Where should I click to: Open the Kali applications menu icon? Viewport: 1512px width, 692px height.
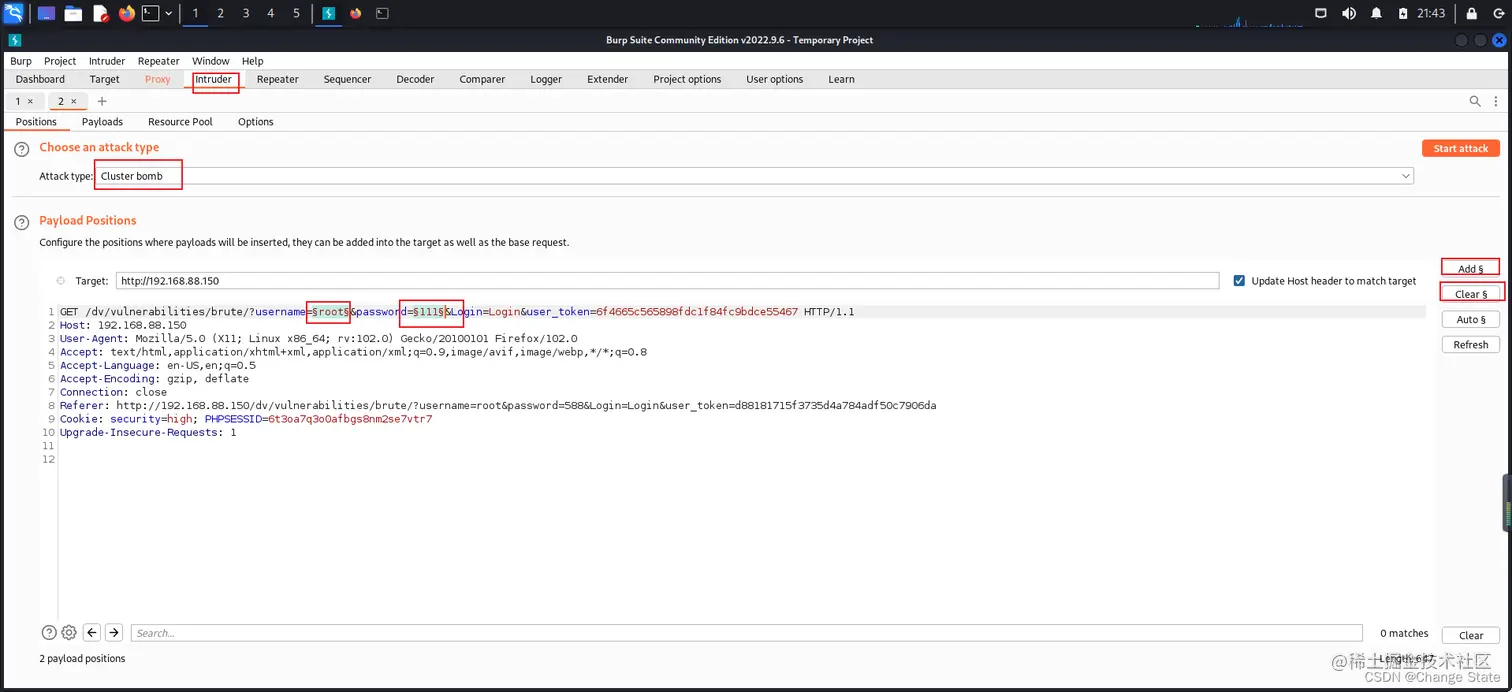14,13
